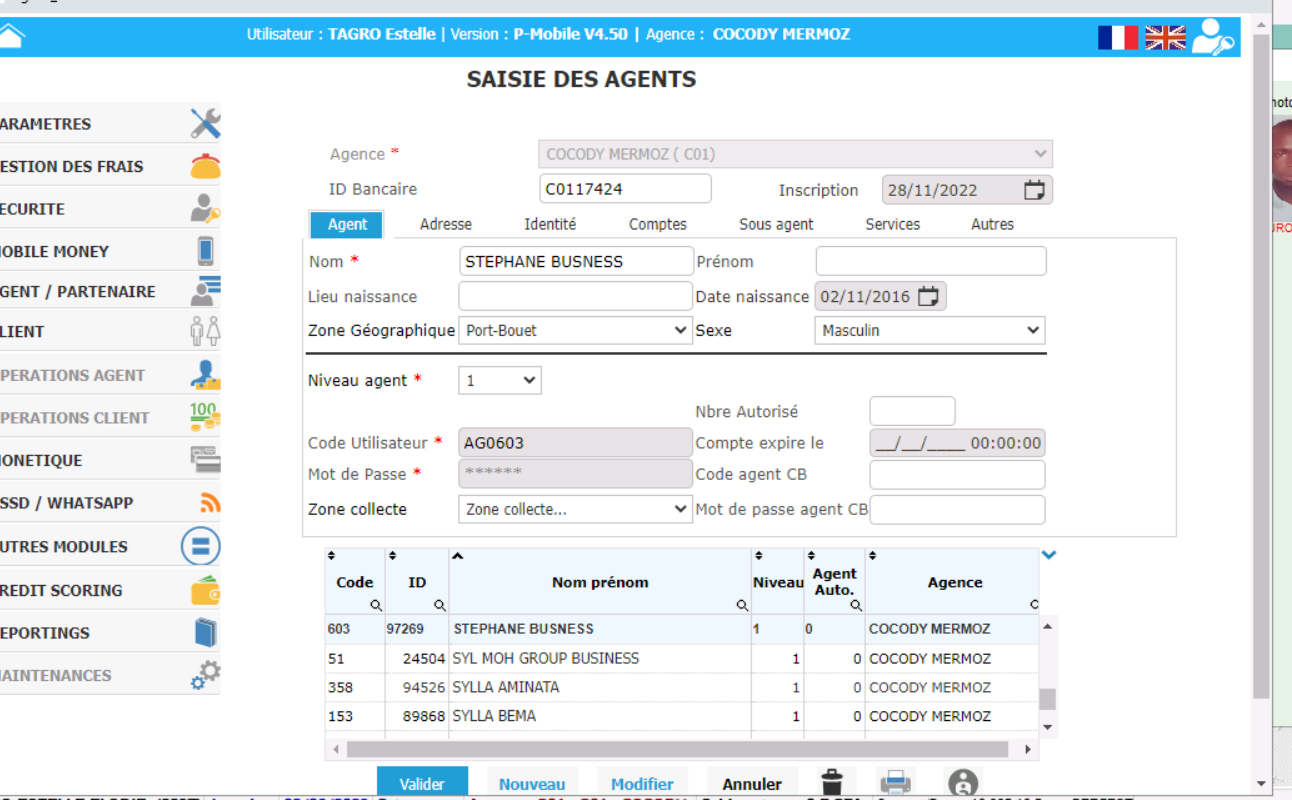Click the printer icon
The image size is (1292, 800).
point(895,783)
